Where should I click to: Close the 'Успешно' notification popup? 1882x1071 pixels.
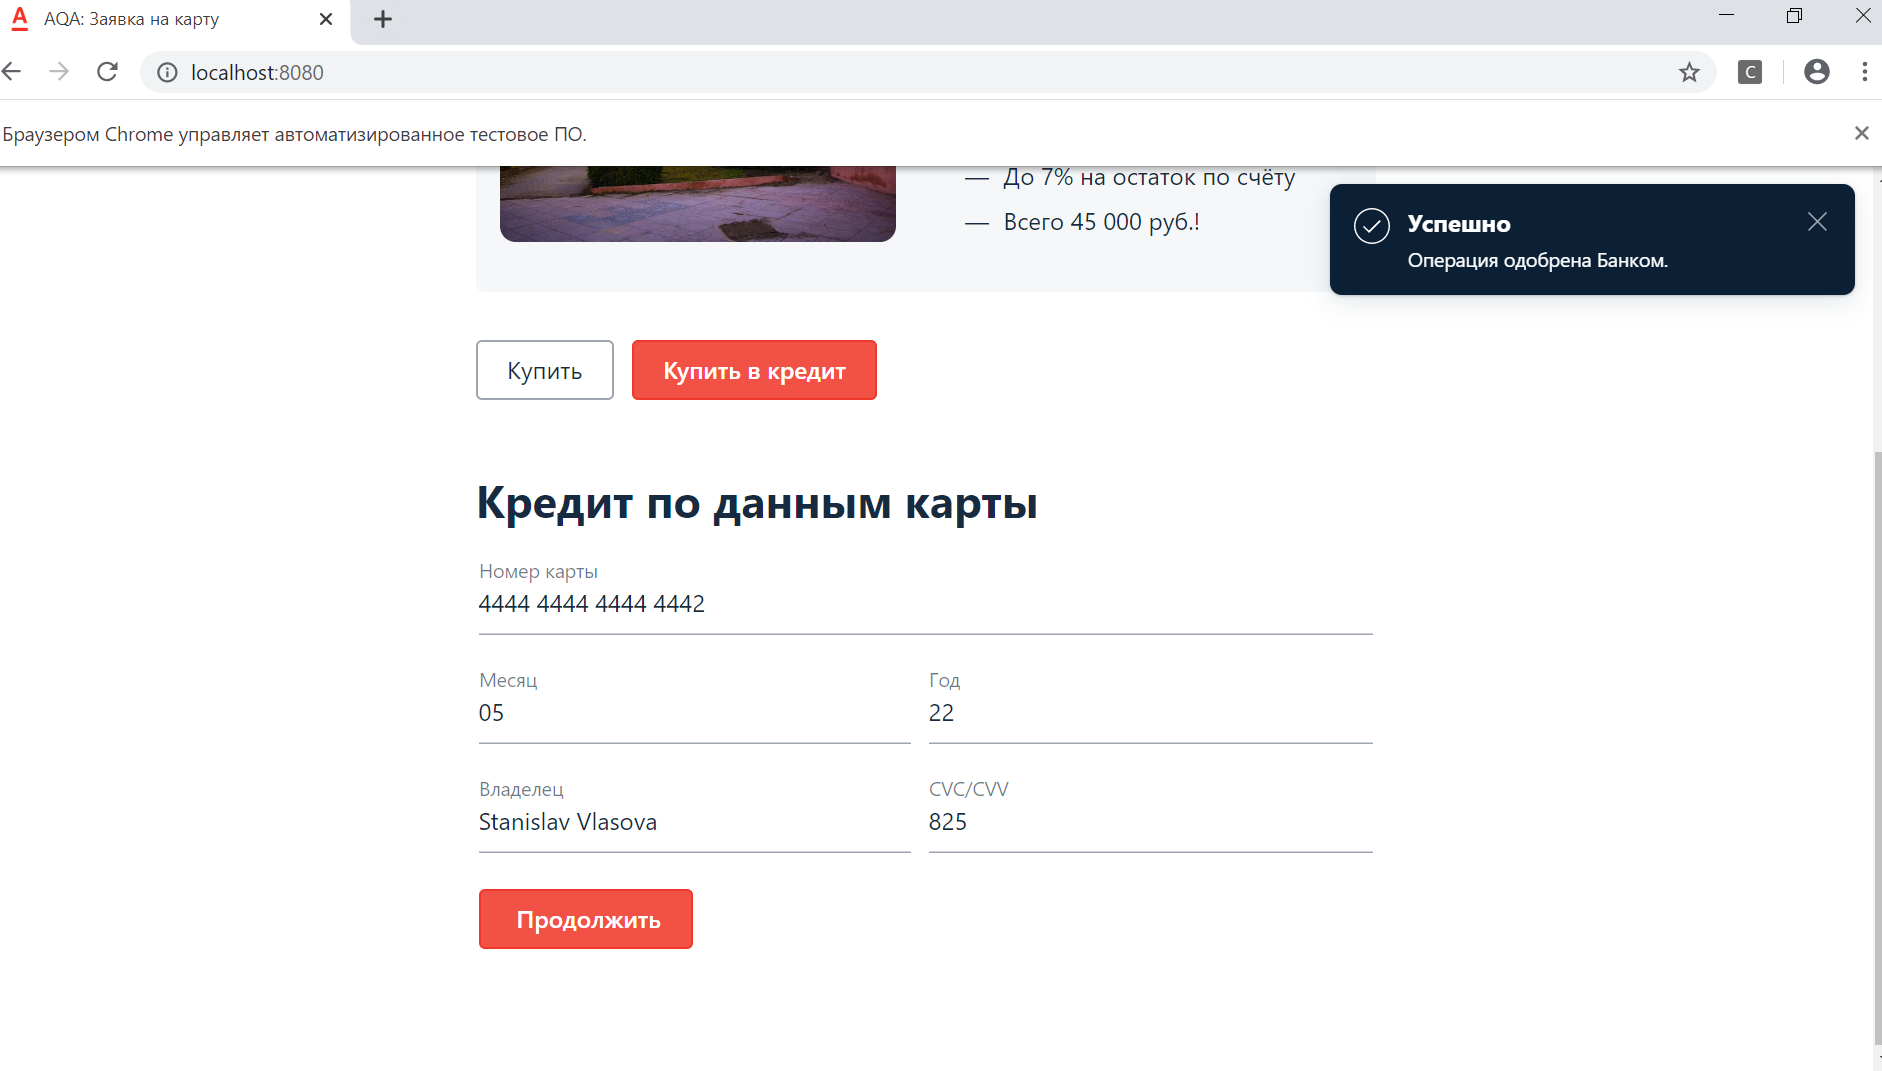click(x=1817, y=222)
